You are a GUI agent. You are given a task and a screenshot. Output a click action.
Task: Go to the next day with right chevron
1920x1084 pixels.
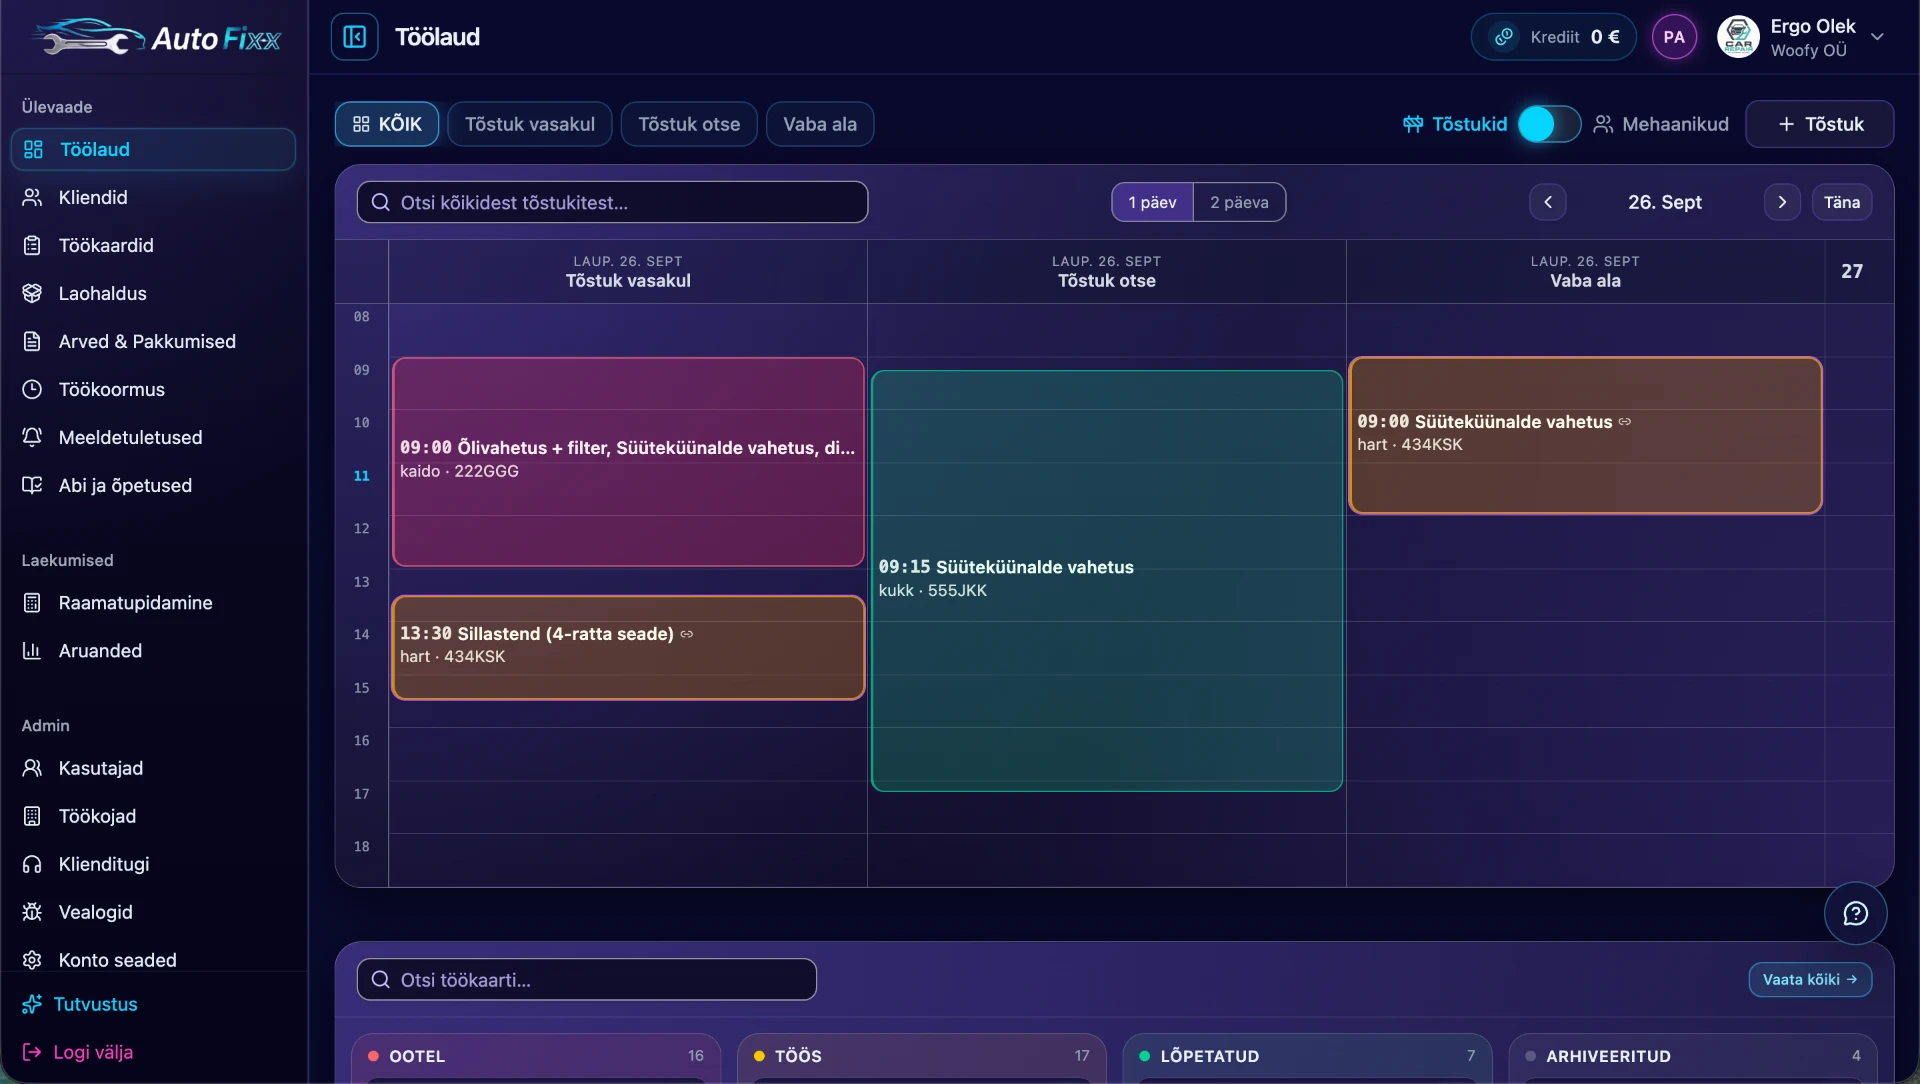tap(1781, 202)
